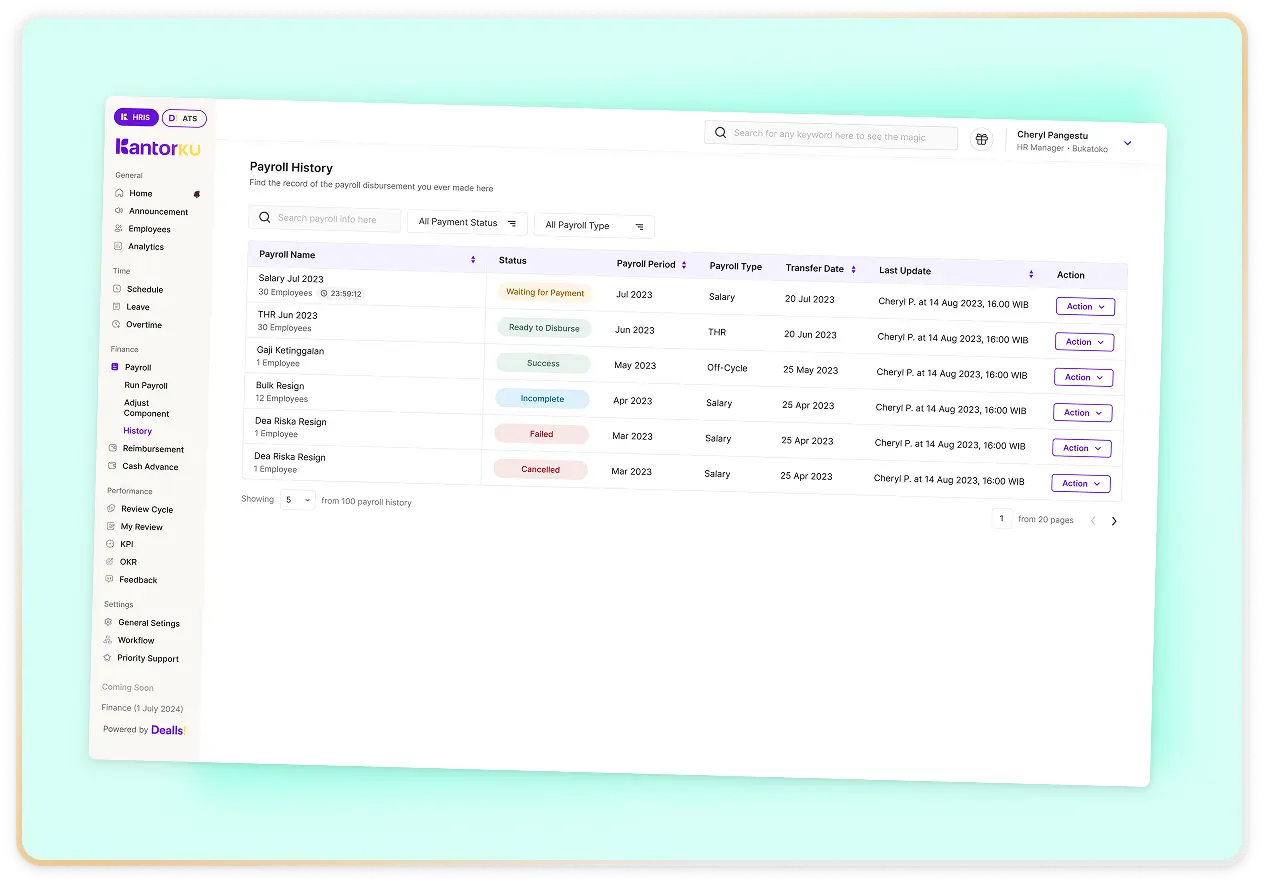Open the Feedback section icon
The width and height of the screenshot is (1264, 886).
(x=109, y=579)
